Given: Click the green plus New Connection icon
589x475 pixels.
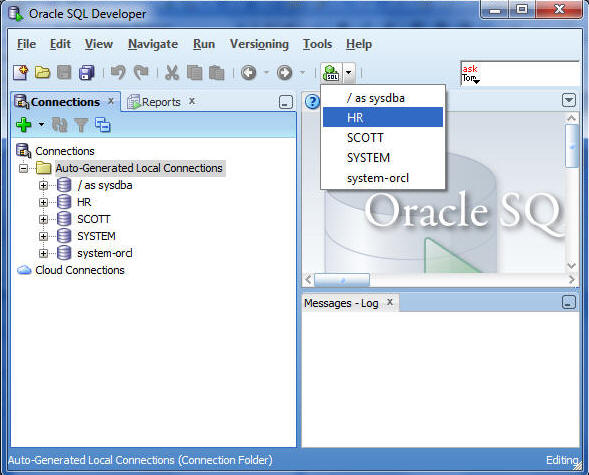Looking at the screenshot, I should pyautogui.click(x=24, y=125).
